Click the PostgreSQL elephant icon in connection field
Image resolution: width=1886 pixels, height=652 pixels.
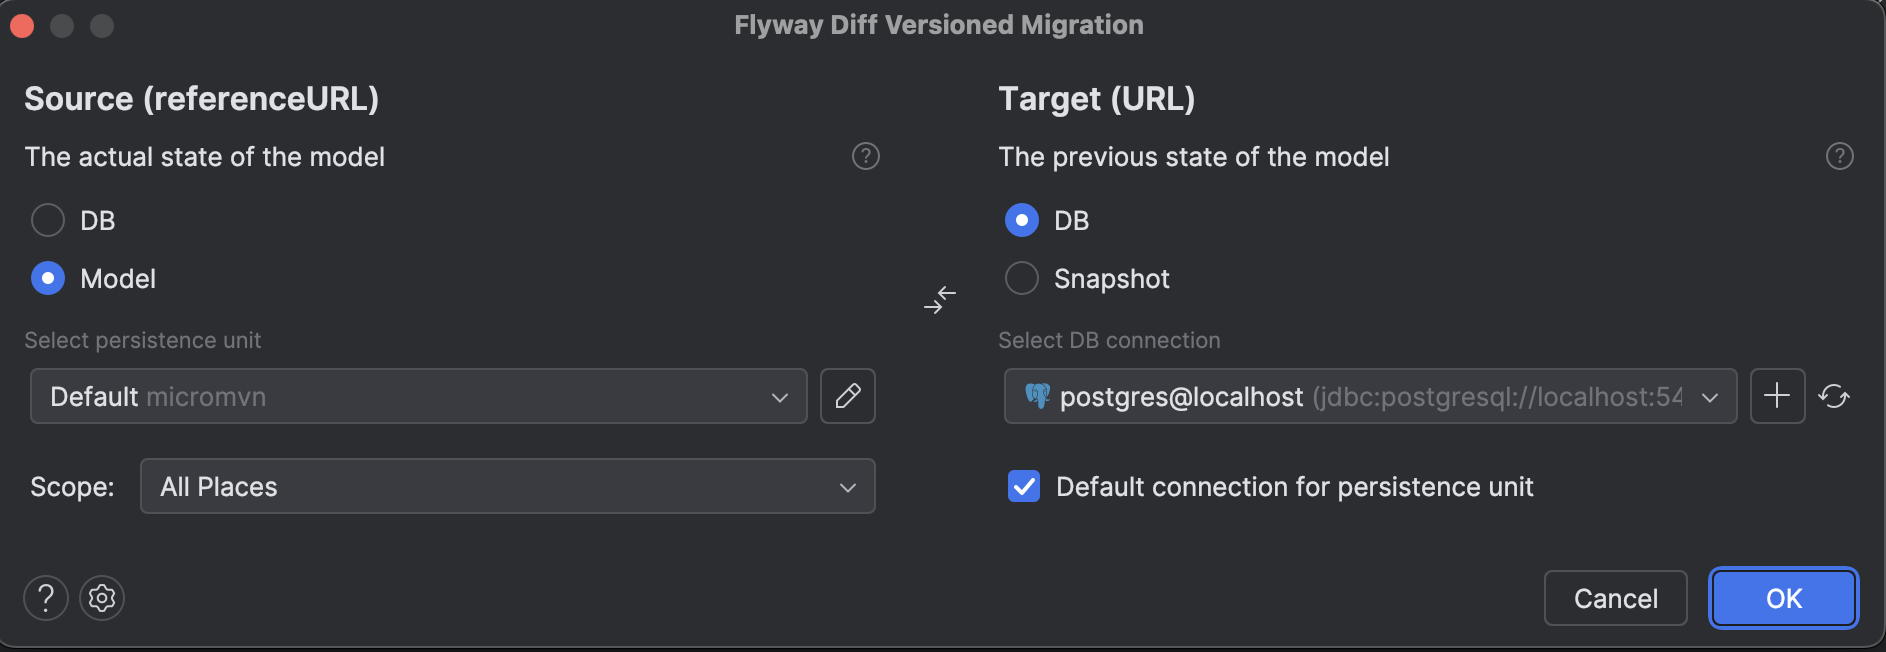(x=1037, y=396)
